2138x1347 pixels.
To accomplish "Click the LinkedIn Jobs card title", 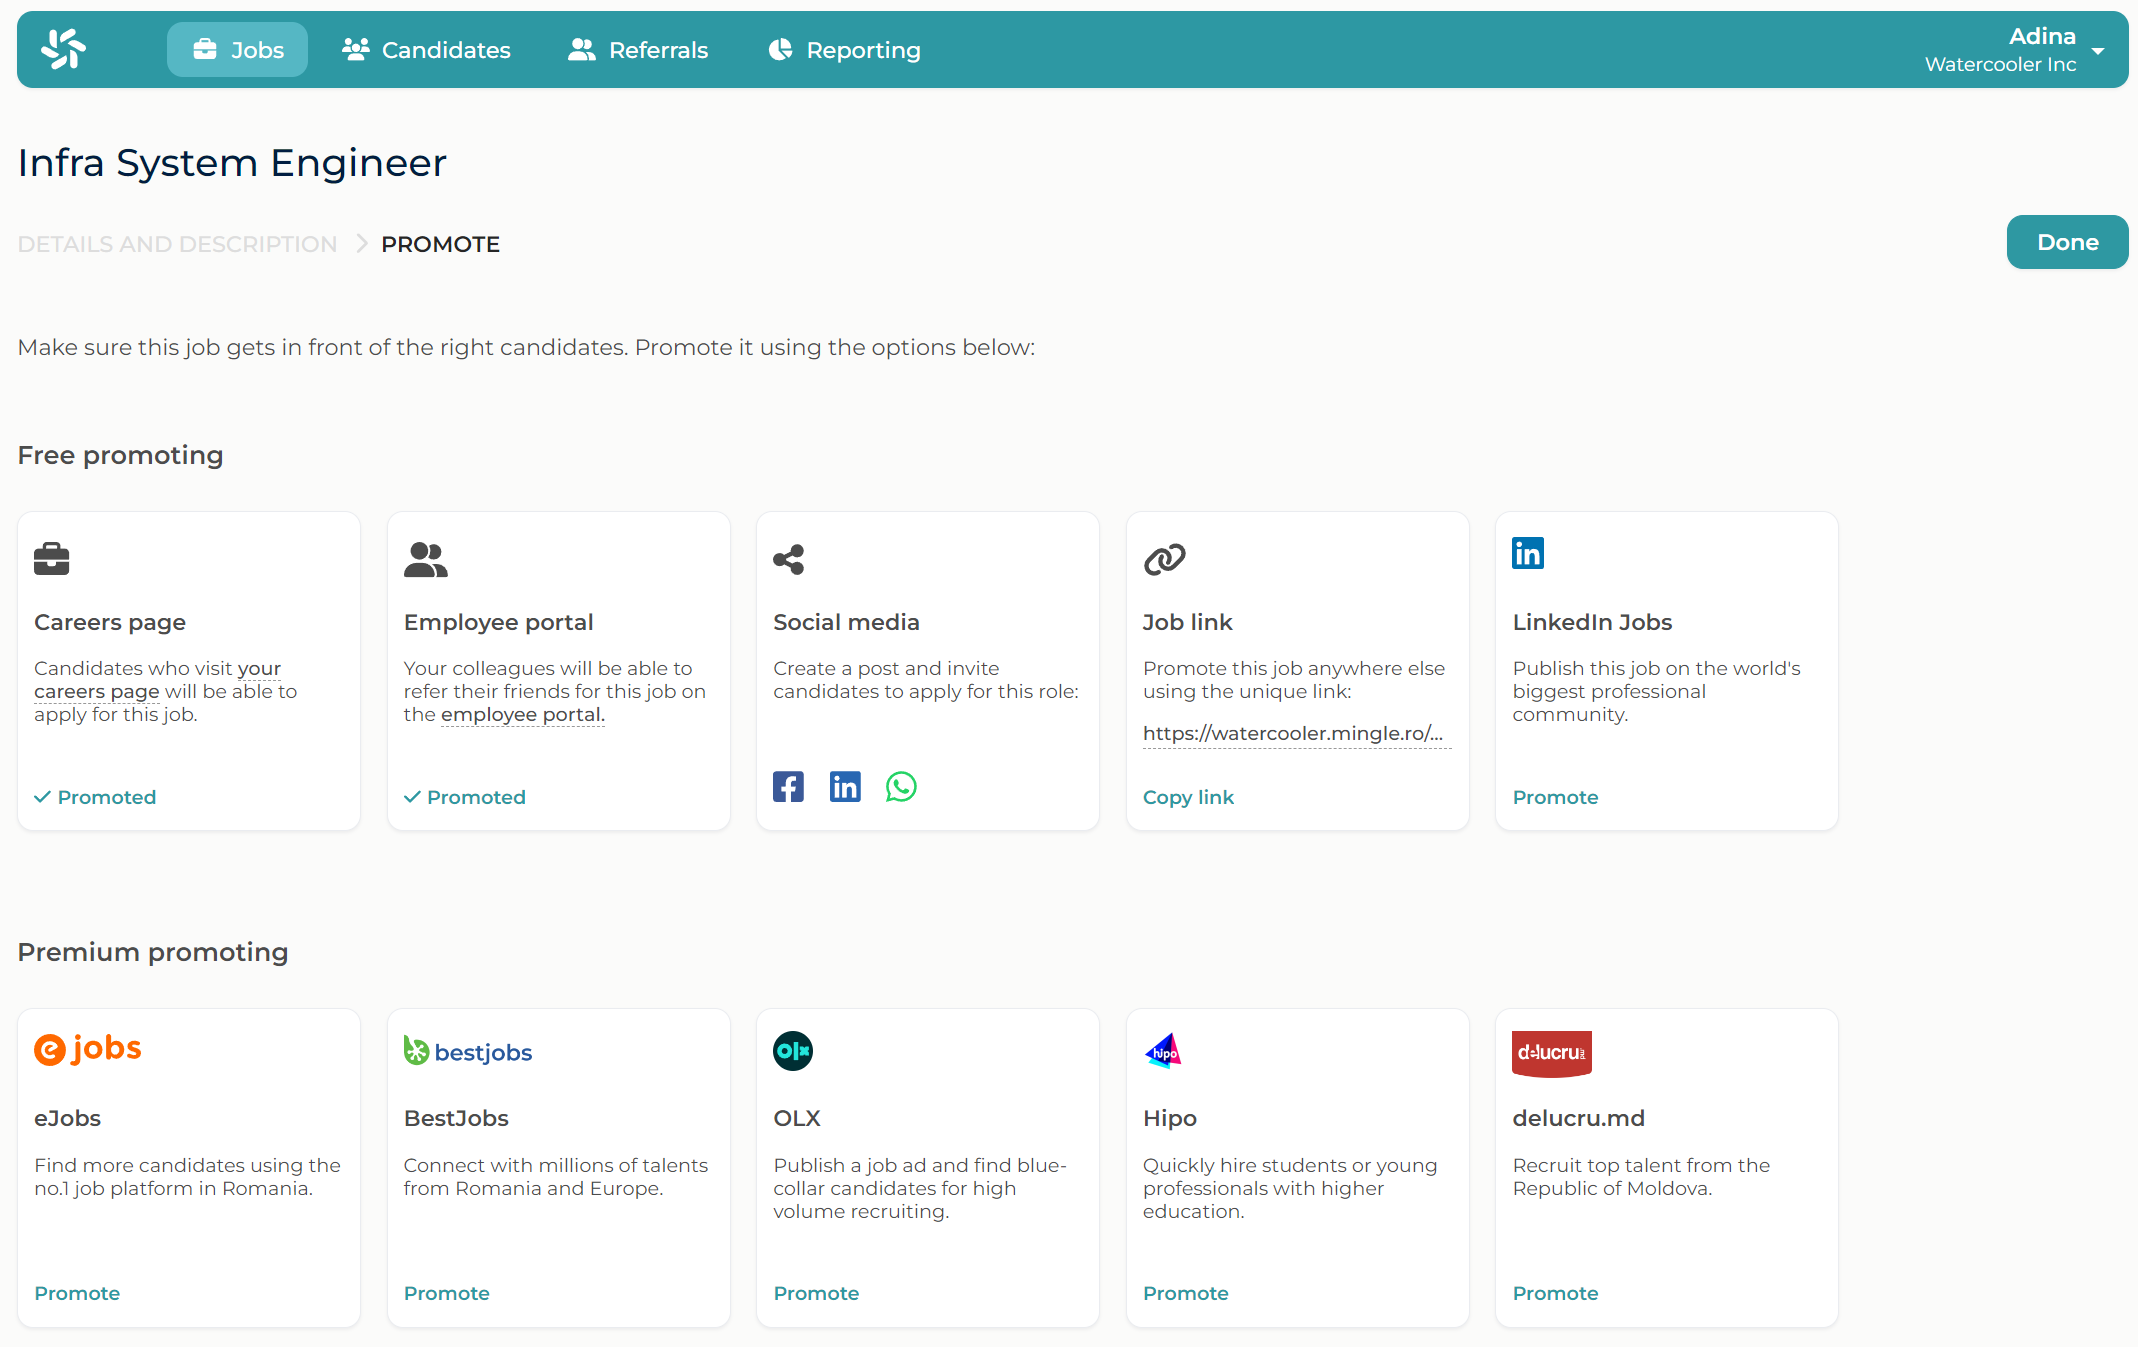I will pyautogui.click(x=1592, y=622).
